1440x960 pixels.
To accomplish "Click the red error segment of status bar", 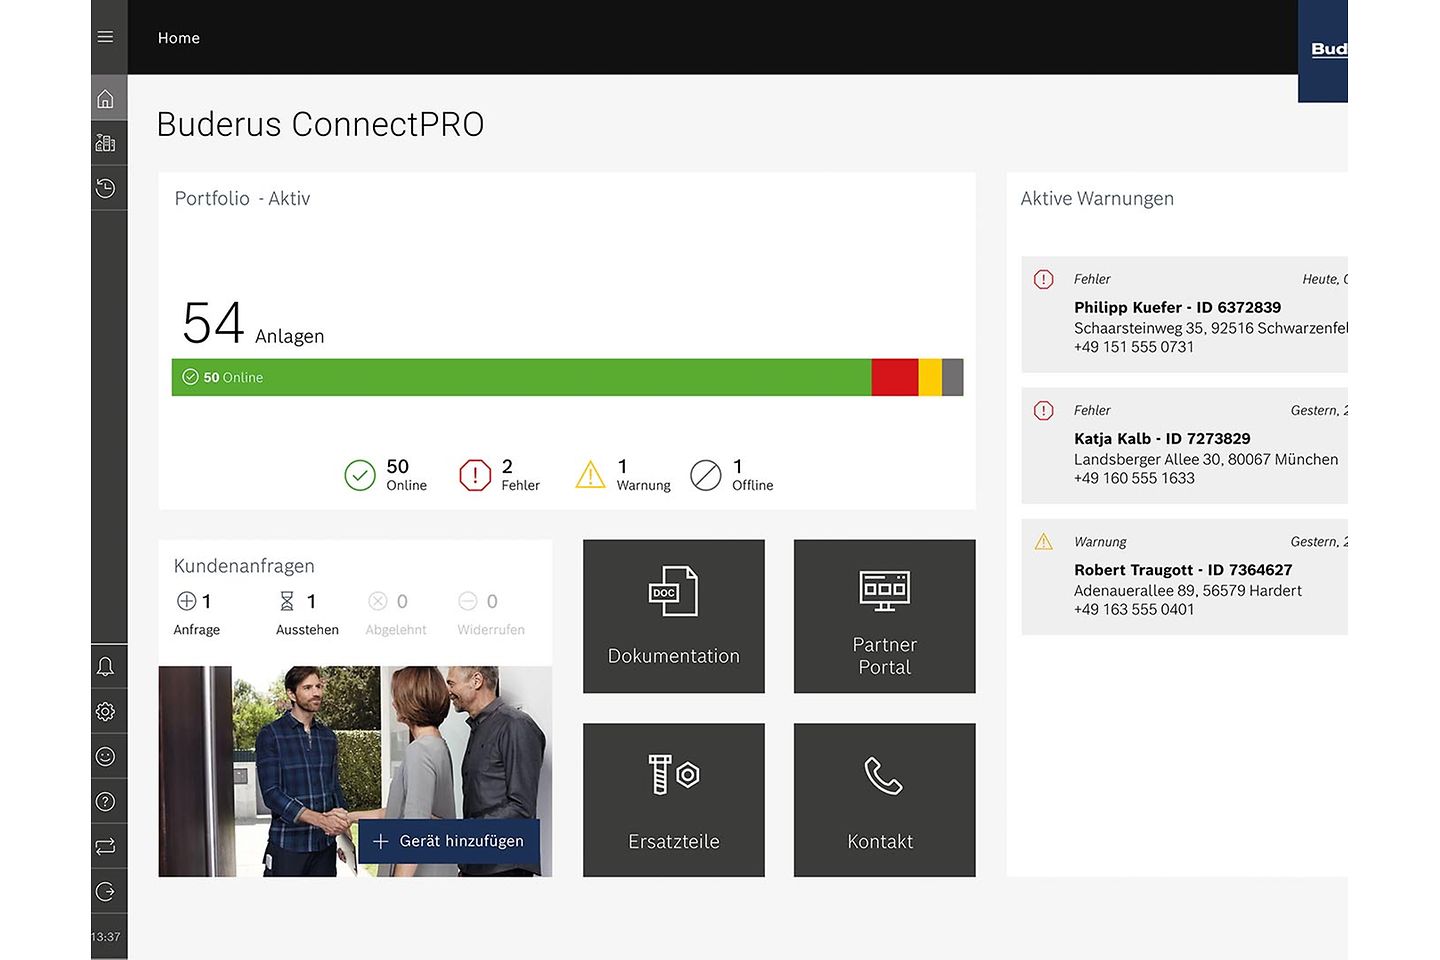I will pyautogui.click(x=895, y=377).
